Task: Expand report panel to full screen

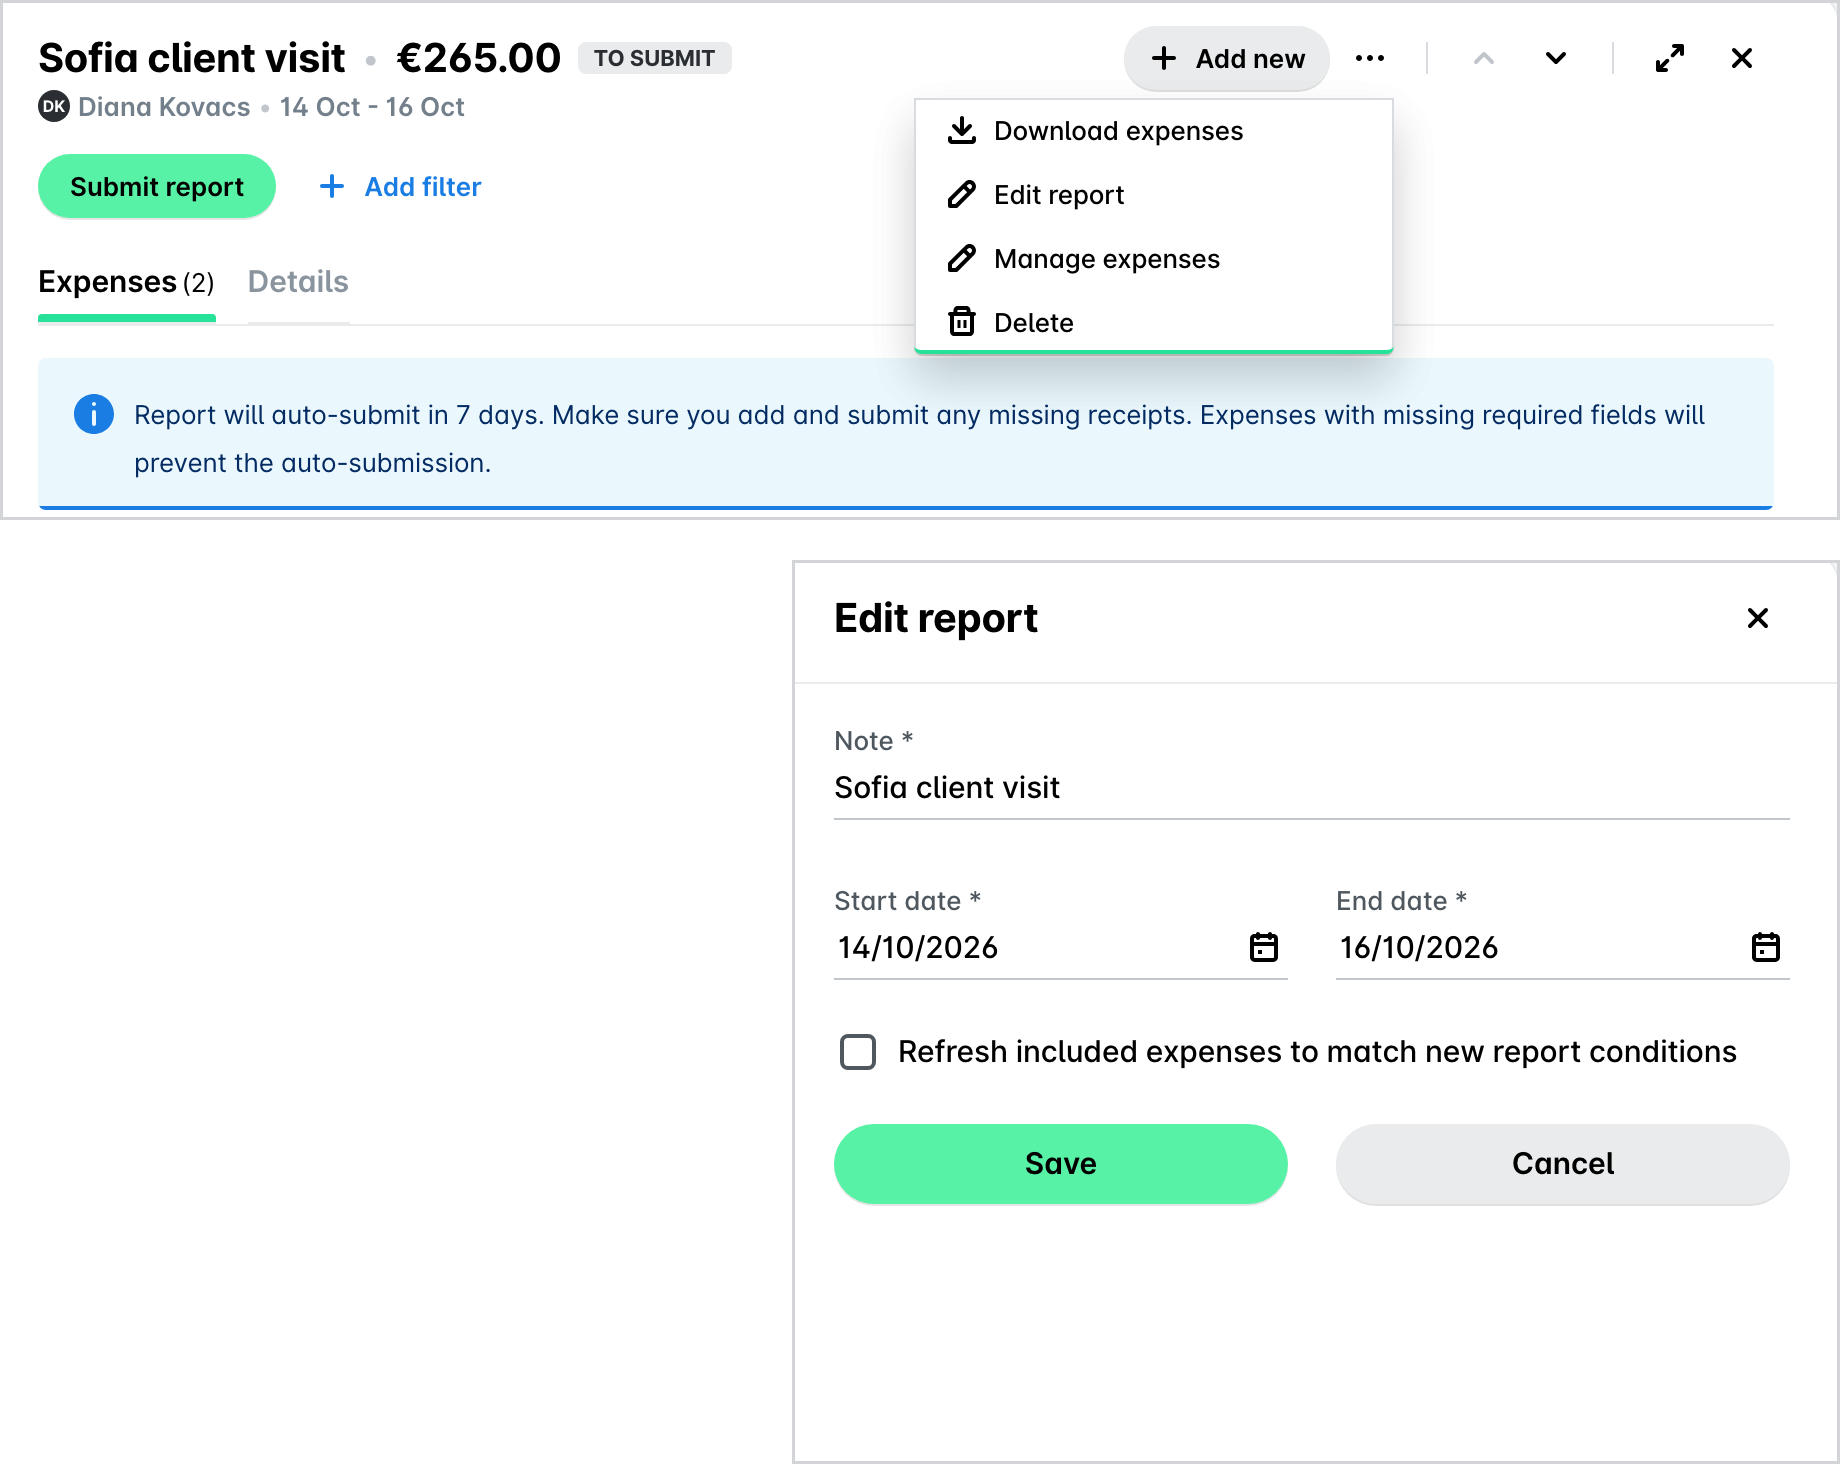Action: [x=1670, y=58]
